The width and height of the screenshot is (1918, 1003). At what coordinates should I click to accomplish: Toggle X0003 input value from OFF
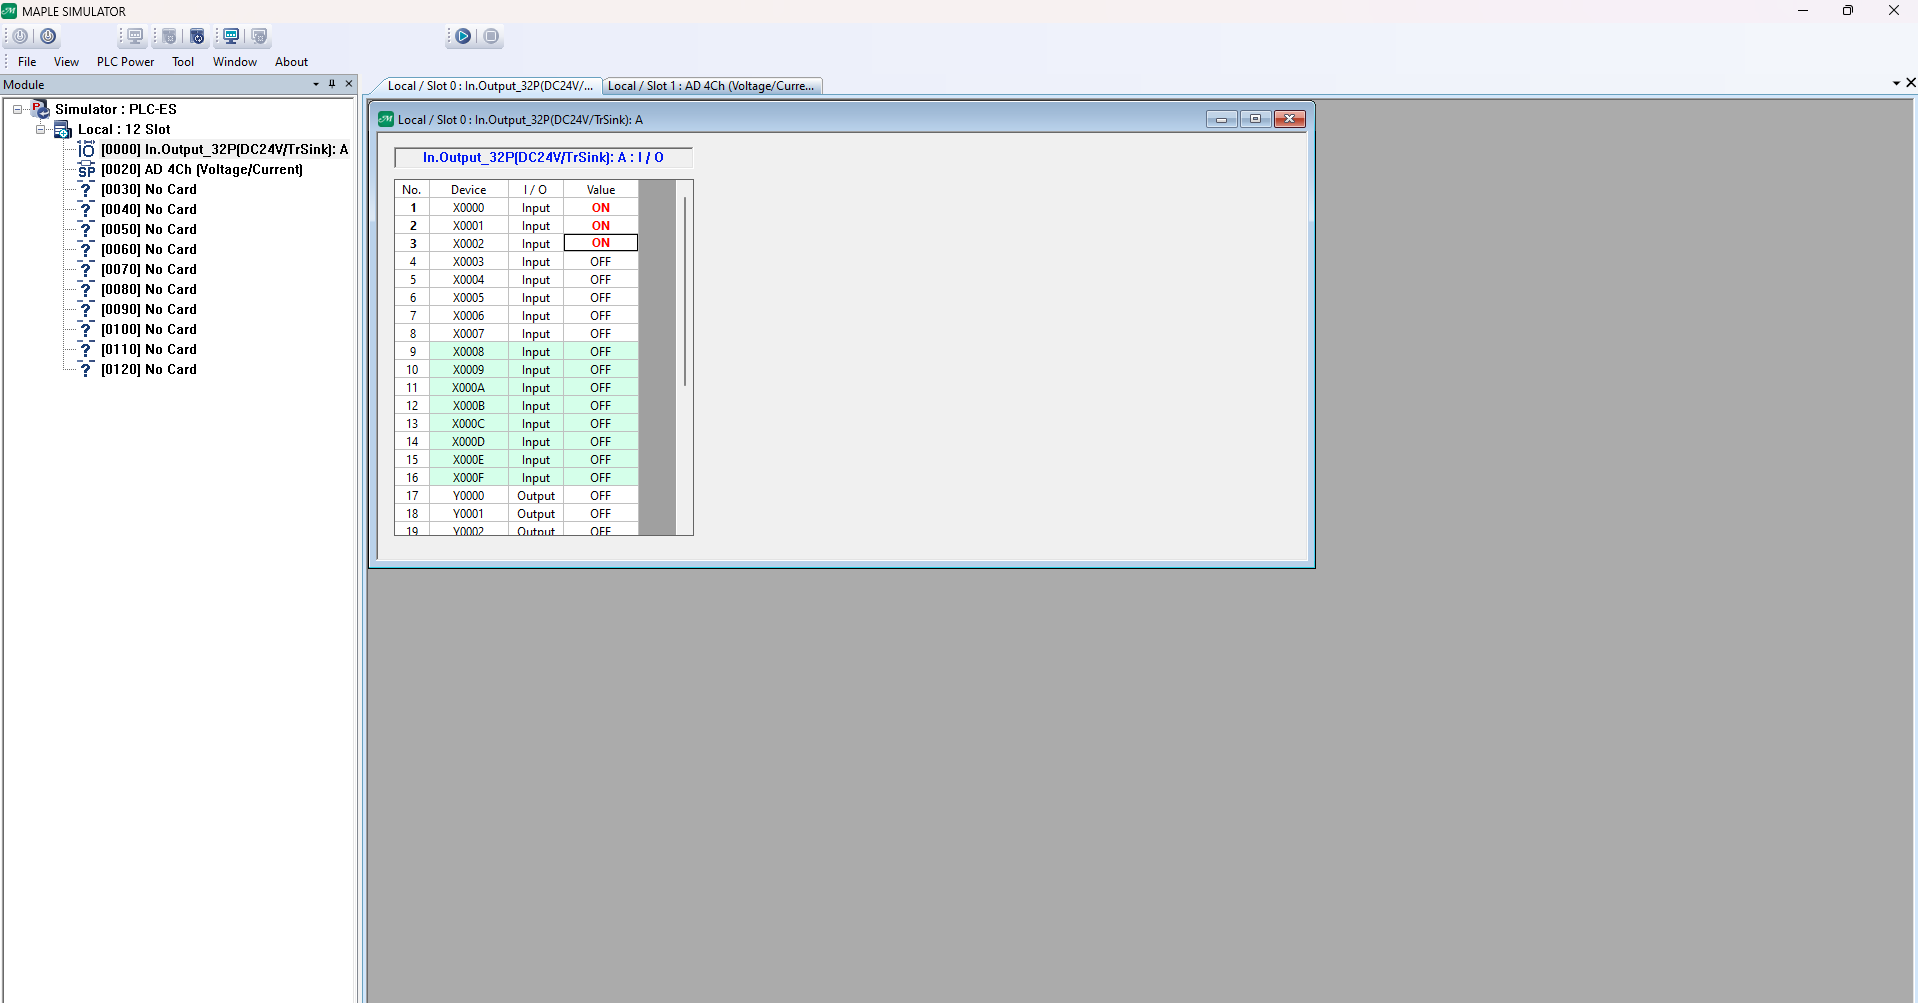pyautogui.click(x=600, y=262)
